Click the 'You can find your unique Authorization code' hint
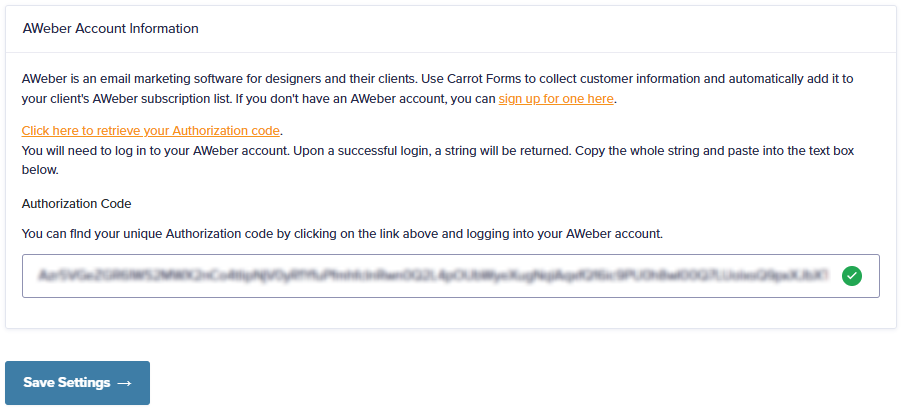This screenshot has height=413, width=906. (x=342, y=234)
